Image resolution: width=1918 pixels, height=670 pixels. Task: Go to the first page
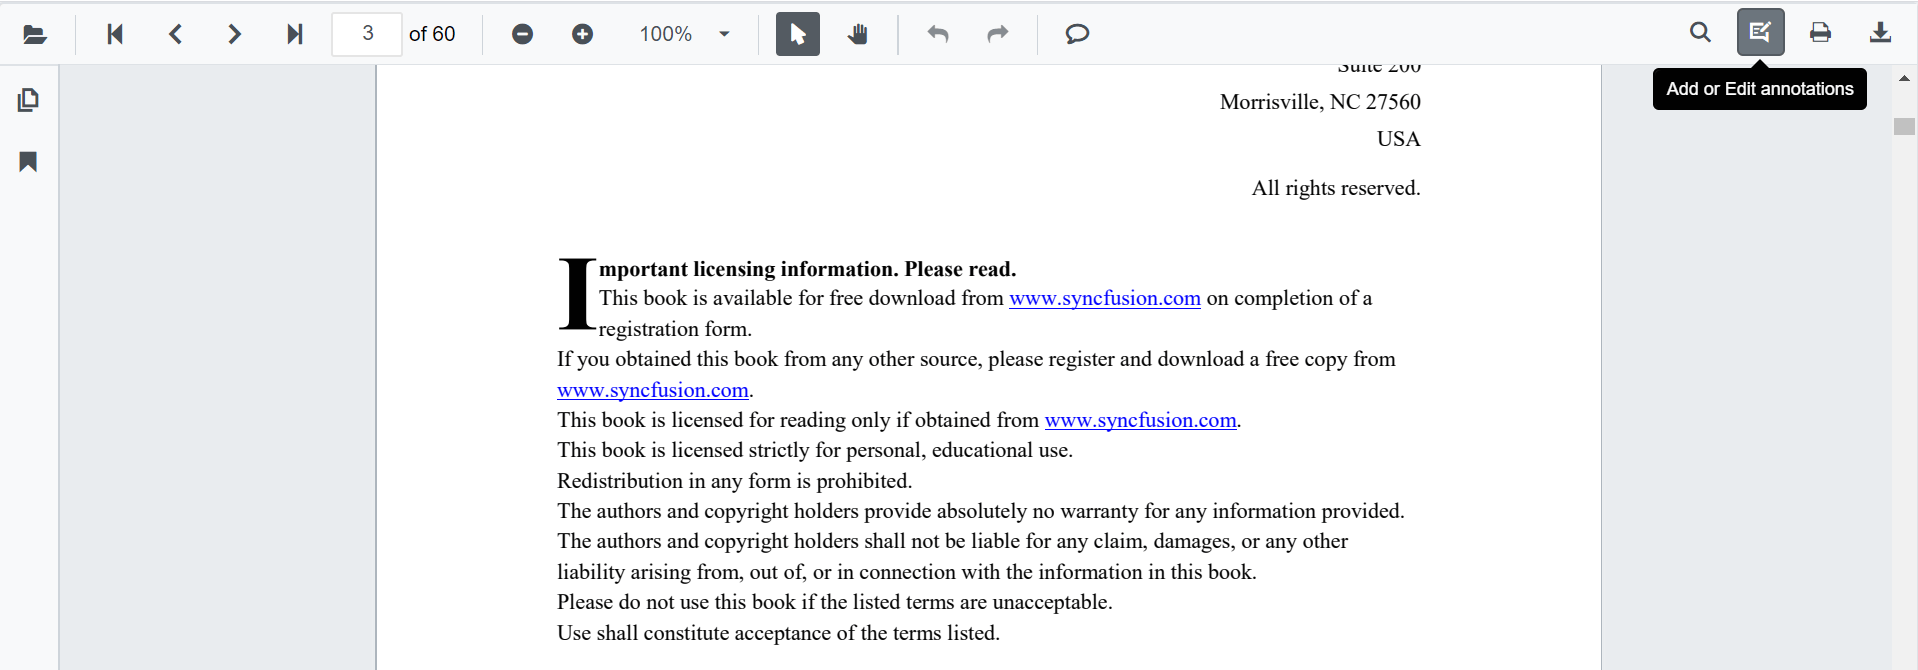[115, 34]
